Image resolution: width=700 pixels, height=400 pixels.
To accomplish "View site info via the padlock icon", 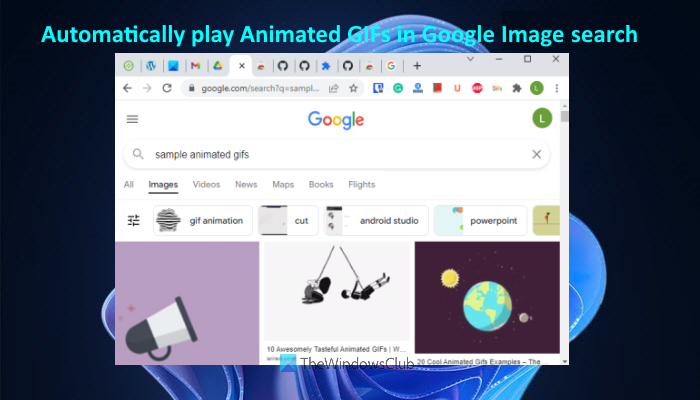I will [x=192, y=88].
